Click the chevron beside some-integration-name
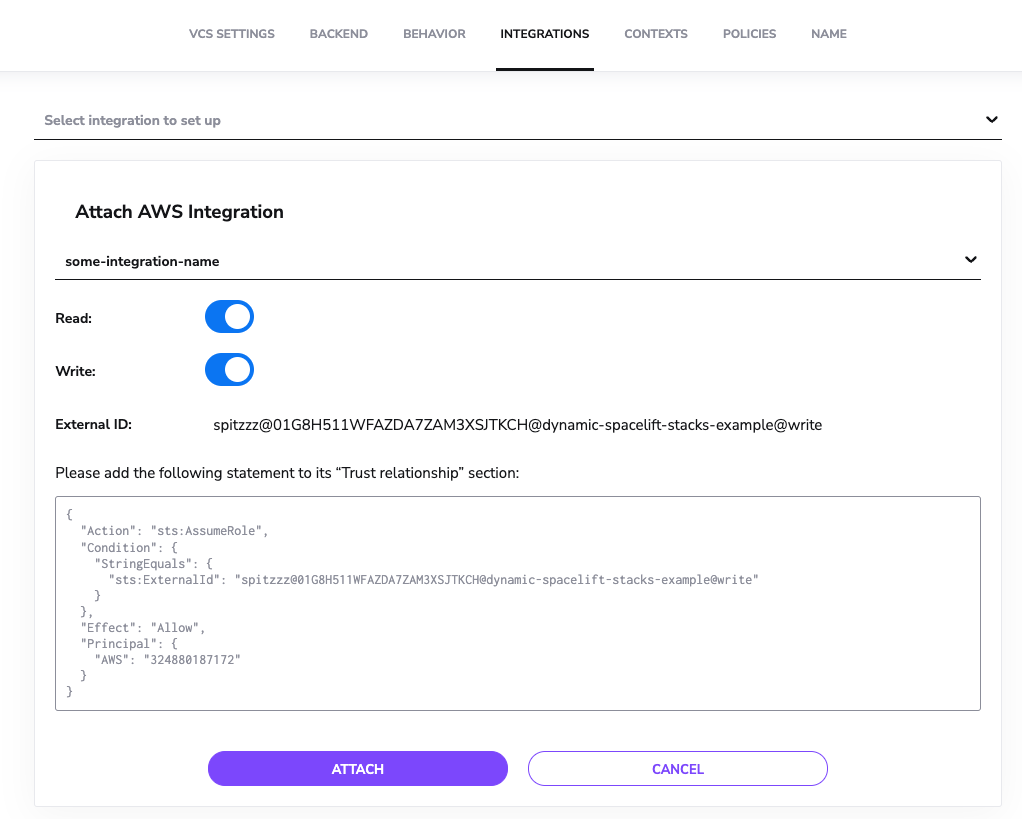The image size is (1022, 819). tap(970, 260)
